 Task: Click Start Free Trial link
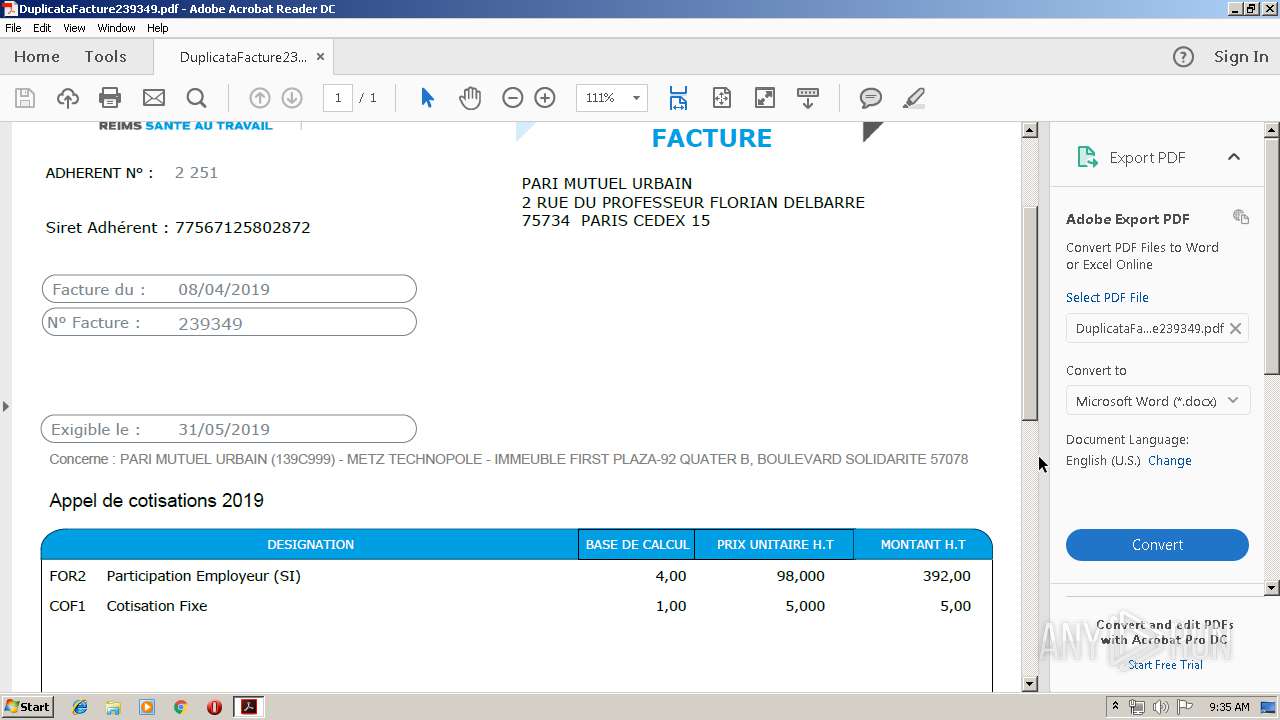(x=1165, y=665)
